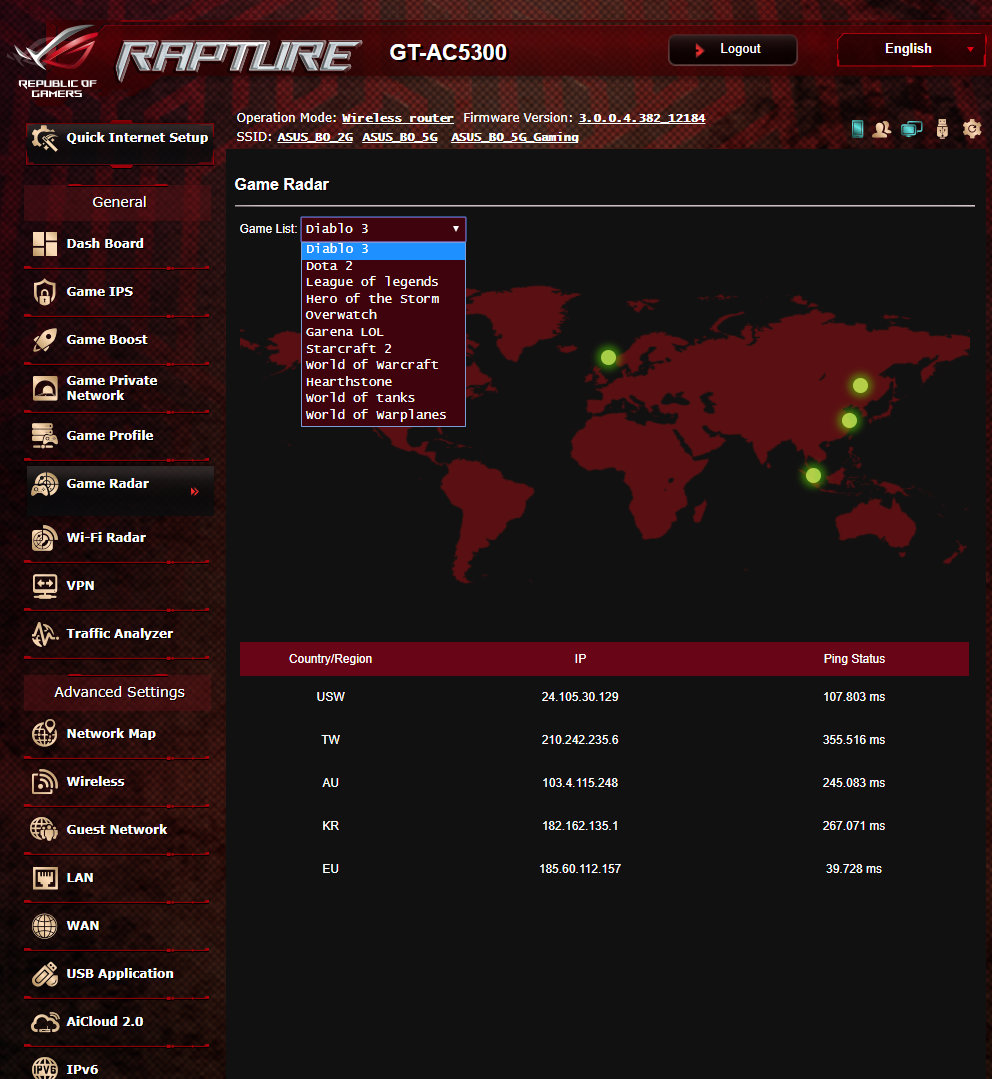
Task: Open the English language dropdown
Action: click(x=911, y=50)
